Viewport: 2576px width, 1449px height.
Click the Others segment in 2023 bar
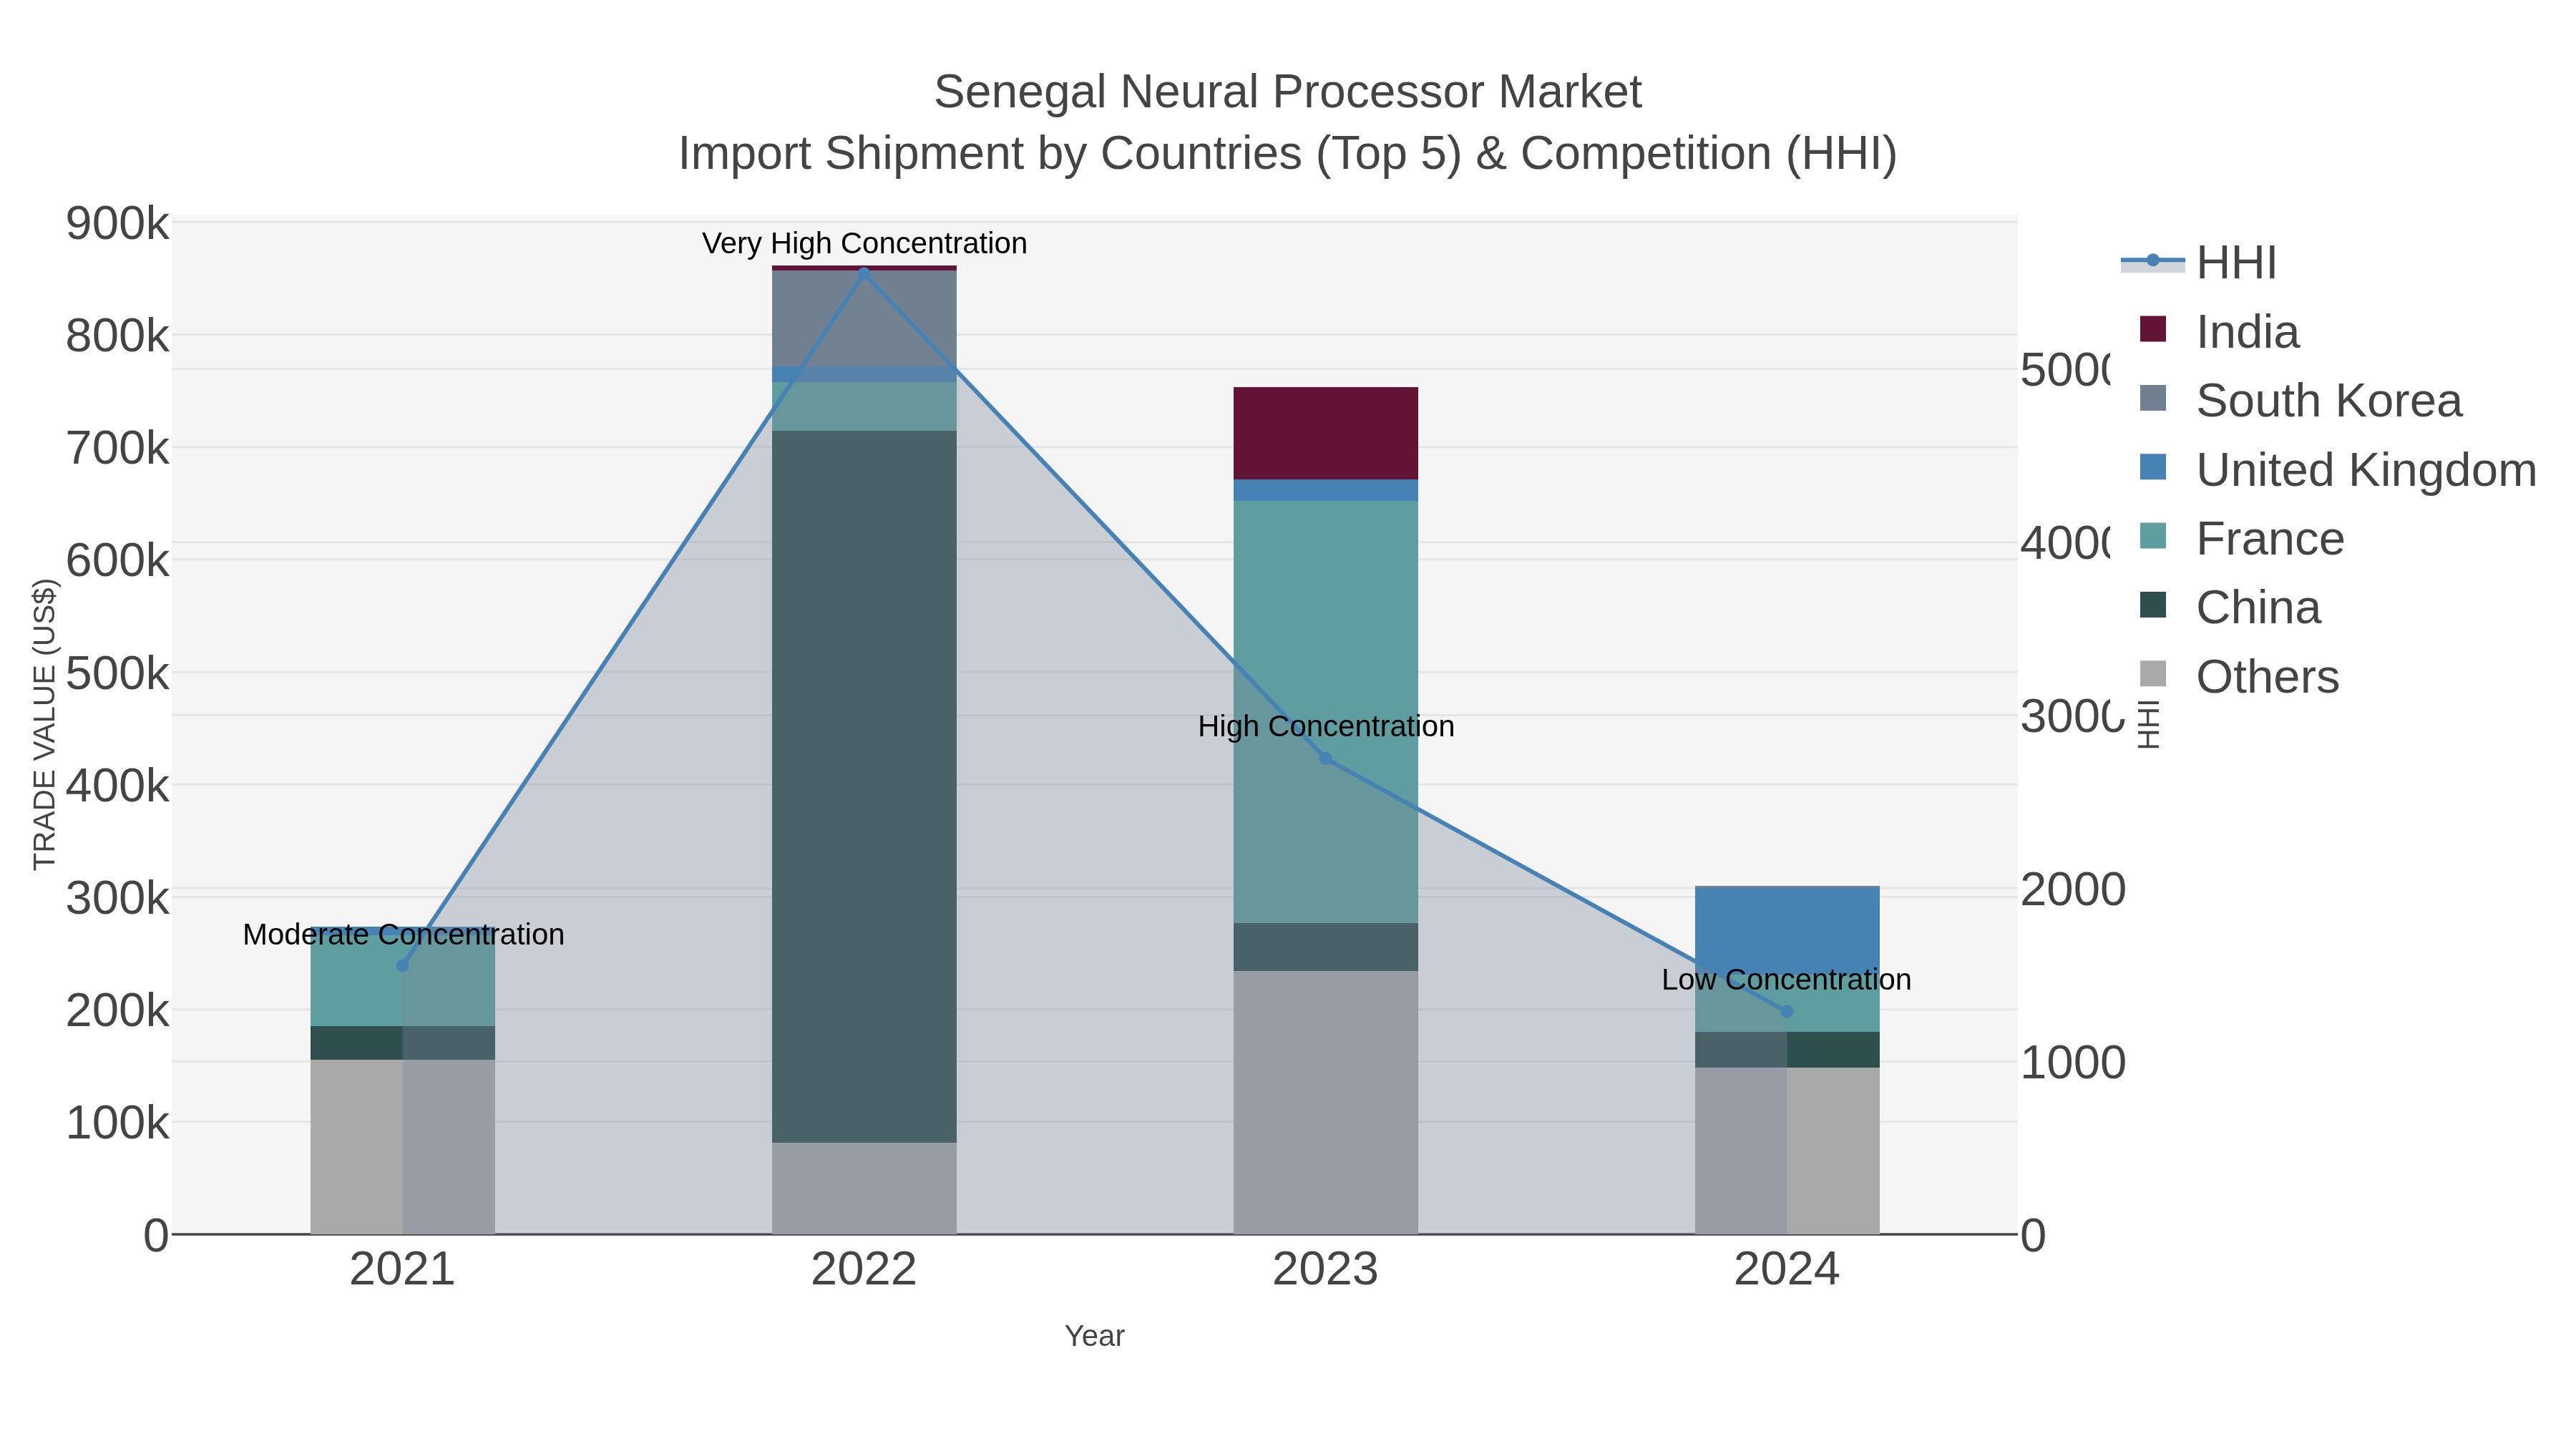click(1326, 1102)
